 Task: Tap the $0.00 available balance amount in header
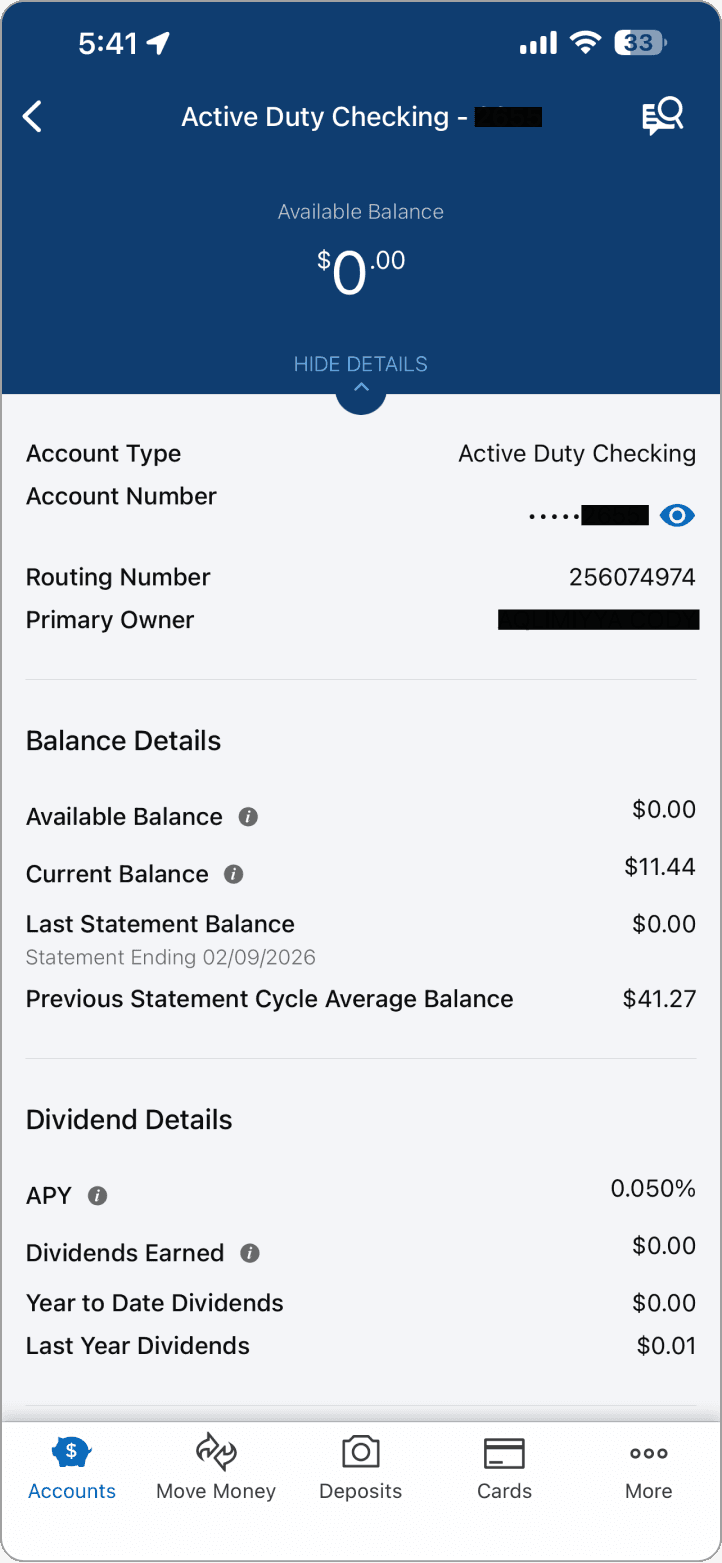[x=361, y=273]
